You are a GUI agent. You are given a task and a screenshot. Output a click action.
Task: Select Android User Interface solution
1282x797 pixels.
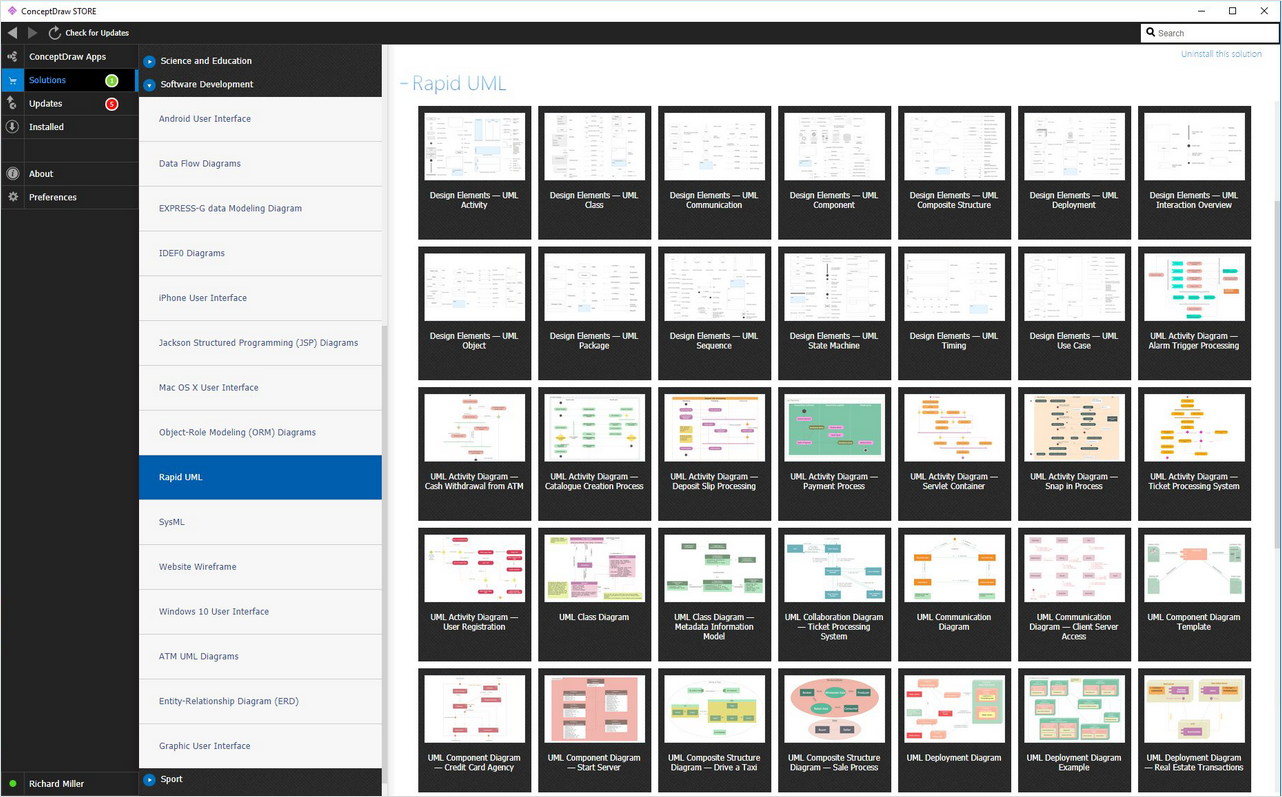(x=260, y=119)
